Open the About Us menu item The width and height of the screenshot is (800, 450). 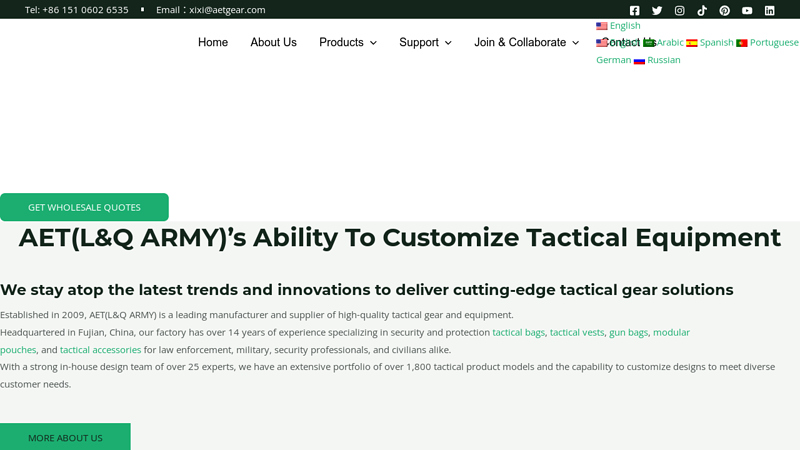[273, 42]
